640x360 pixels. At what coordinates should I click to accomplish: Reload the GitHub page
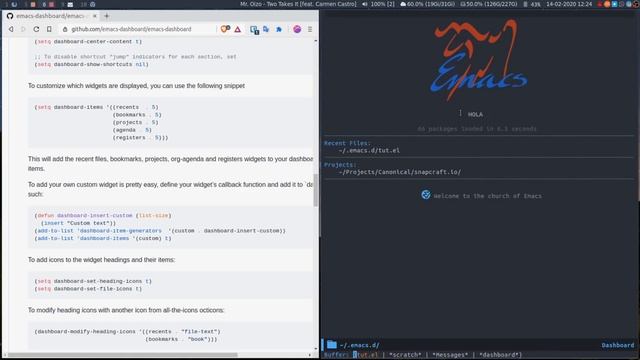[x=36, y=29]
